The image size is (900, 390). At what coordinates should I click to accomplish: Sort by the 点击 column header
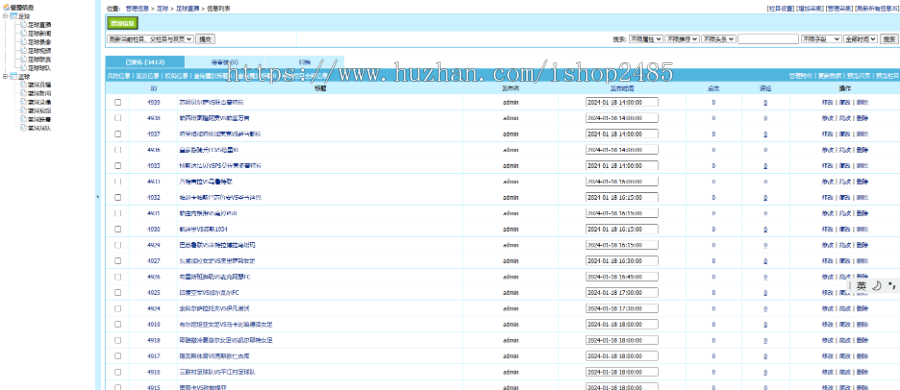713,88
